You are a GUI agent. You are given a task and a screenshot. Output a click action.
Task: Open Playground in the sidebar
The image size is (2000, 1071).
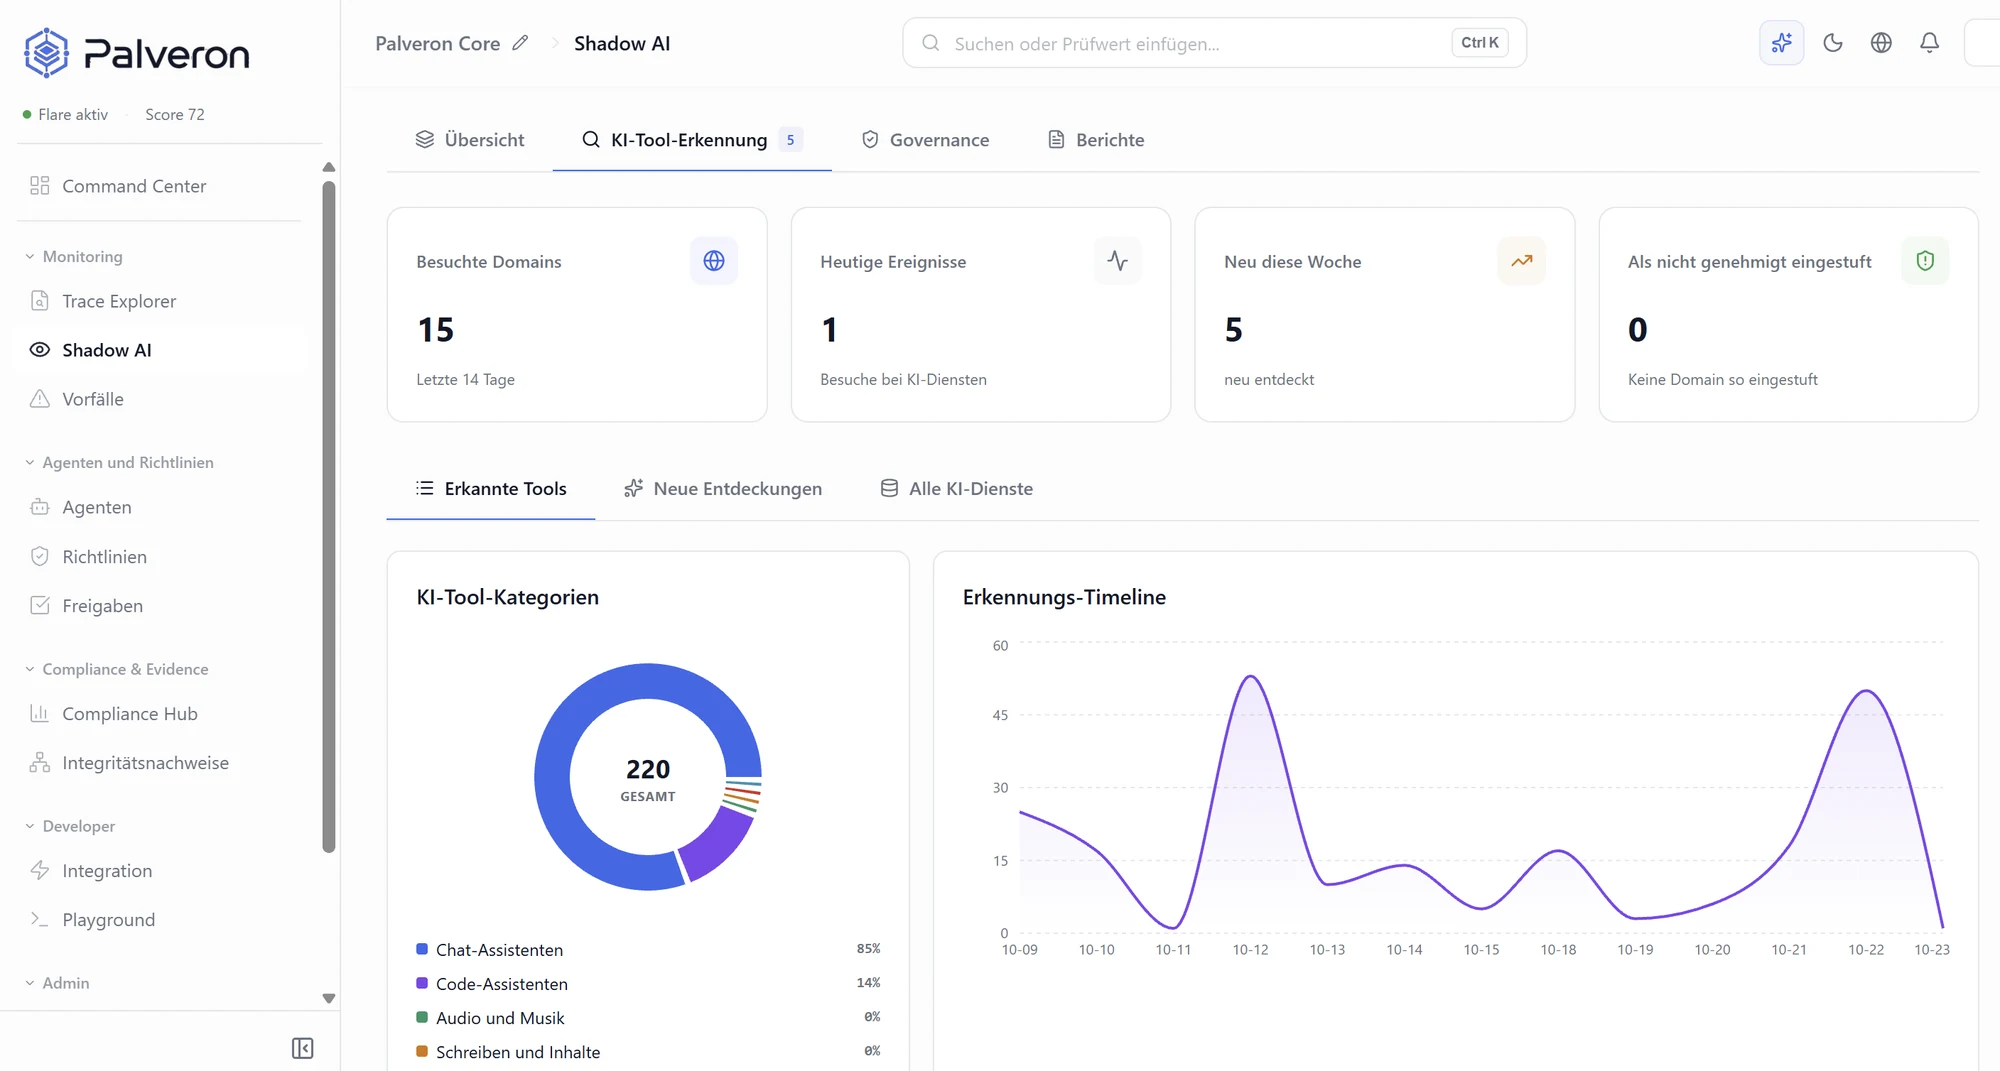[160, 920]
